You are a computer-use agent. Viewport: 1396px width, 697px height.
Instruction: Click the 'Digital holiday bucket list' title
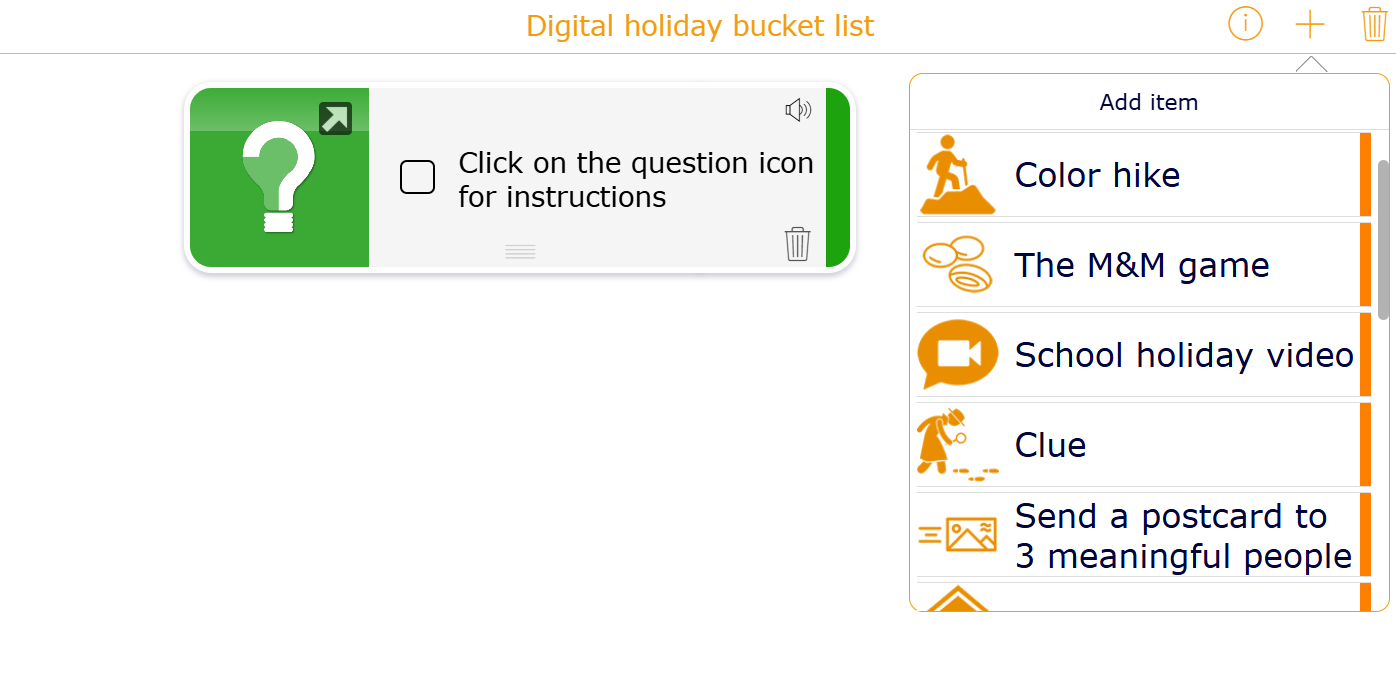coord(700,26)
